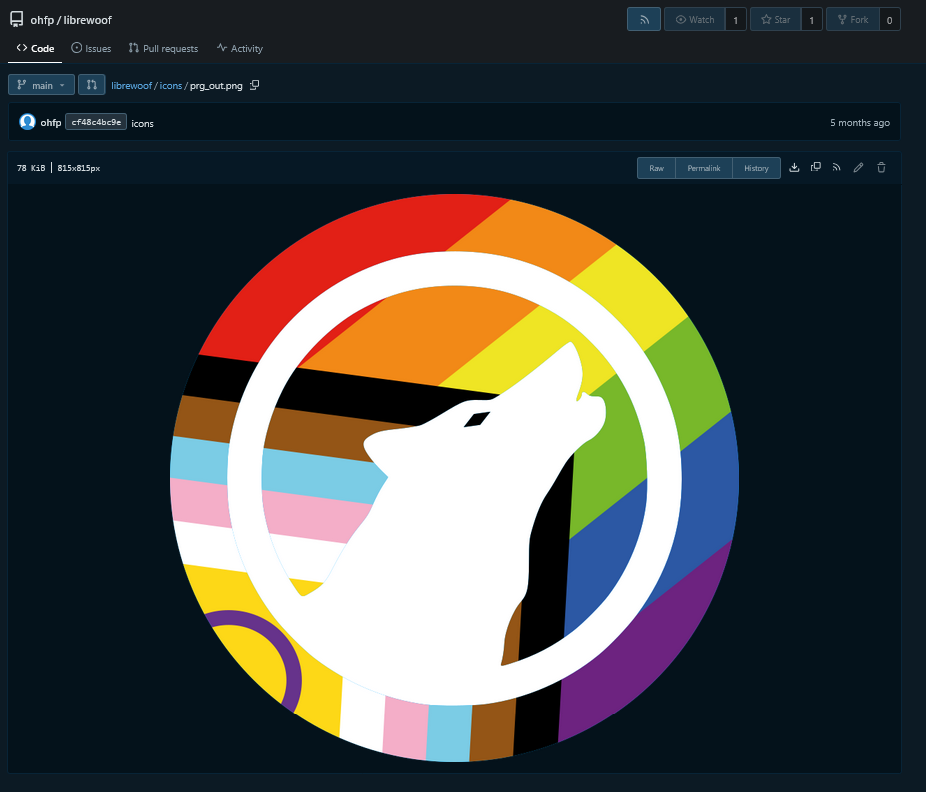The image size is (927, 793).
Task: Open ohfp user avatar
Action: pyautogui.click(x=27, y=122)
